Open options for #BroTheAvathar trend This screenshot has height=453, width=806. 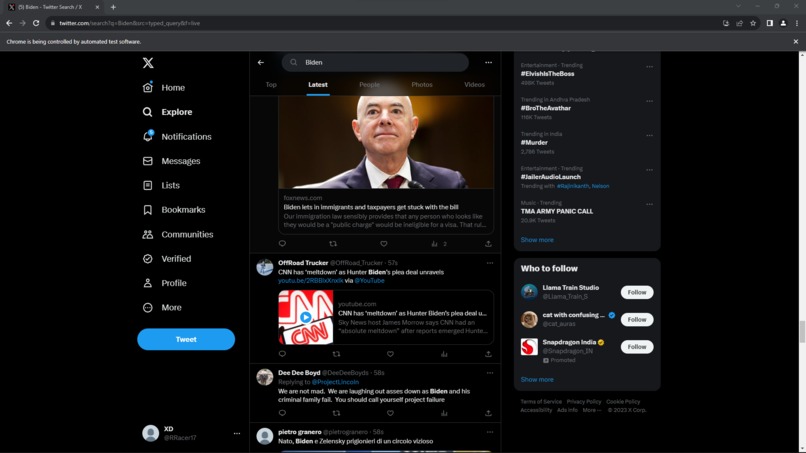click(x=650, y=101)
